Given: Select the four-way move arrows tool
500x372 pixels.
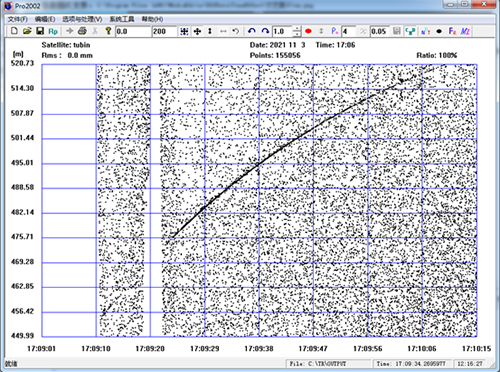Looking at the screenshot, I should 197,31.
